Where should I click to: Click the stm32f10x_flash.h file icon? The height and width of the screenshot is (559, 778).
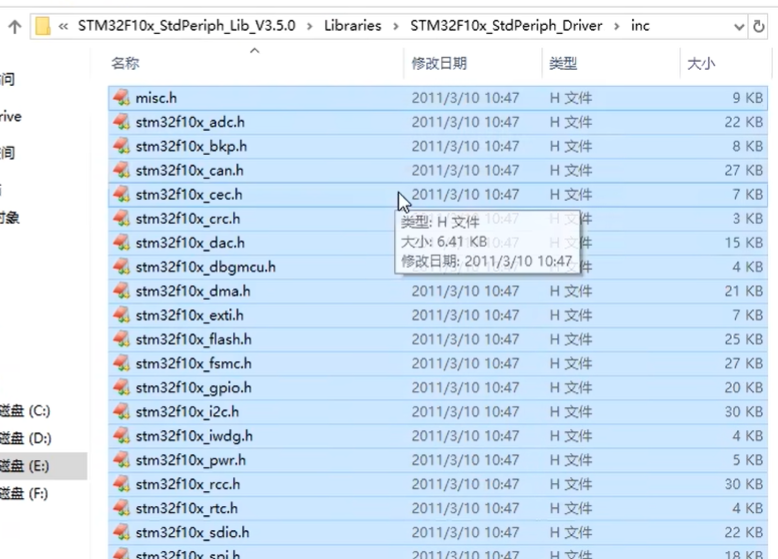tap(121, 339)
